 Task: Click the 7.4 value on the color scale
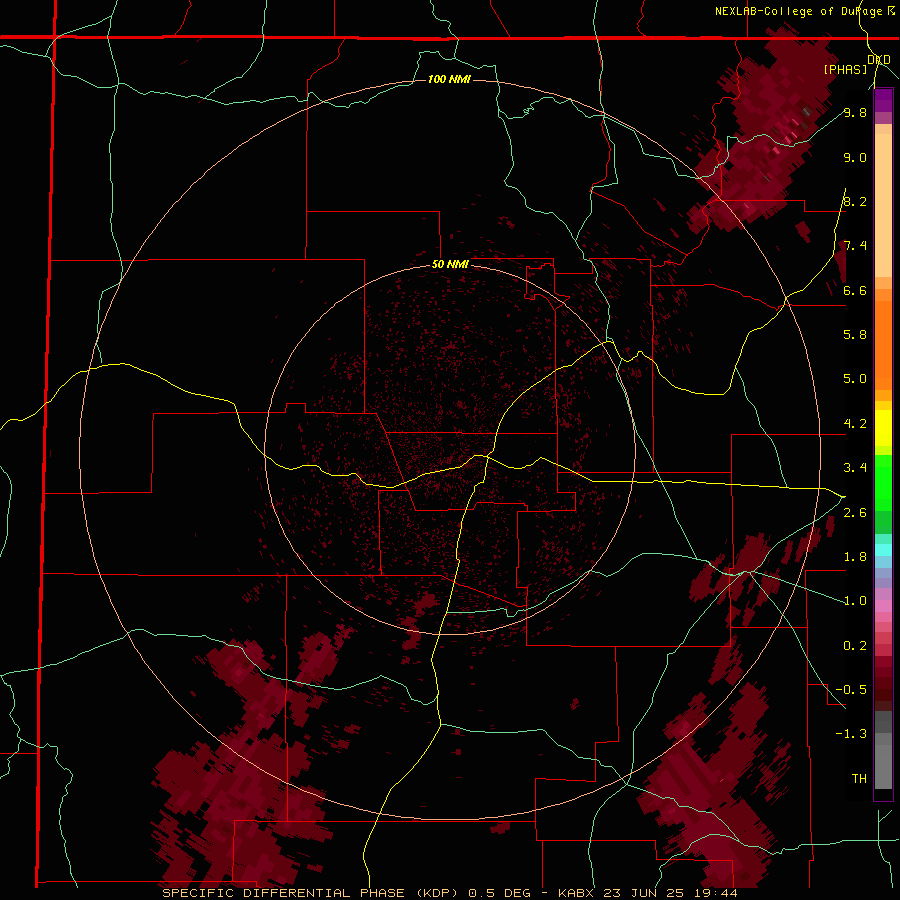point(855,246)
